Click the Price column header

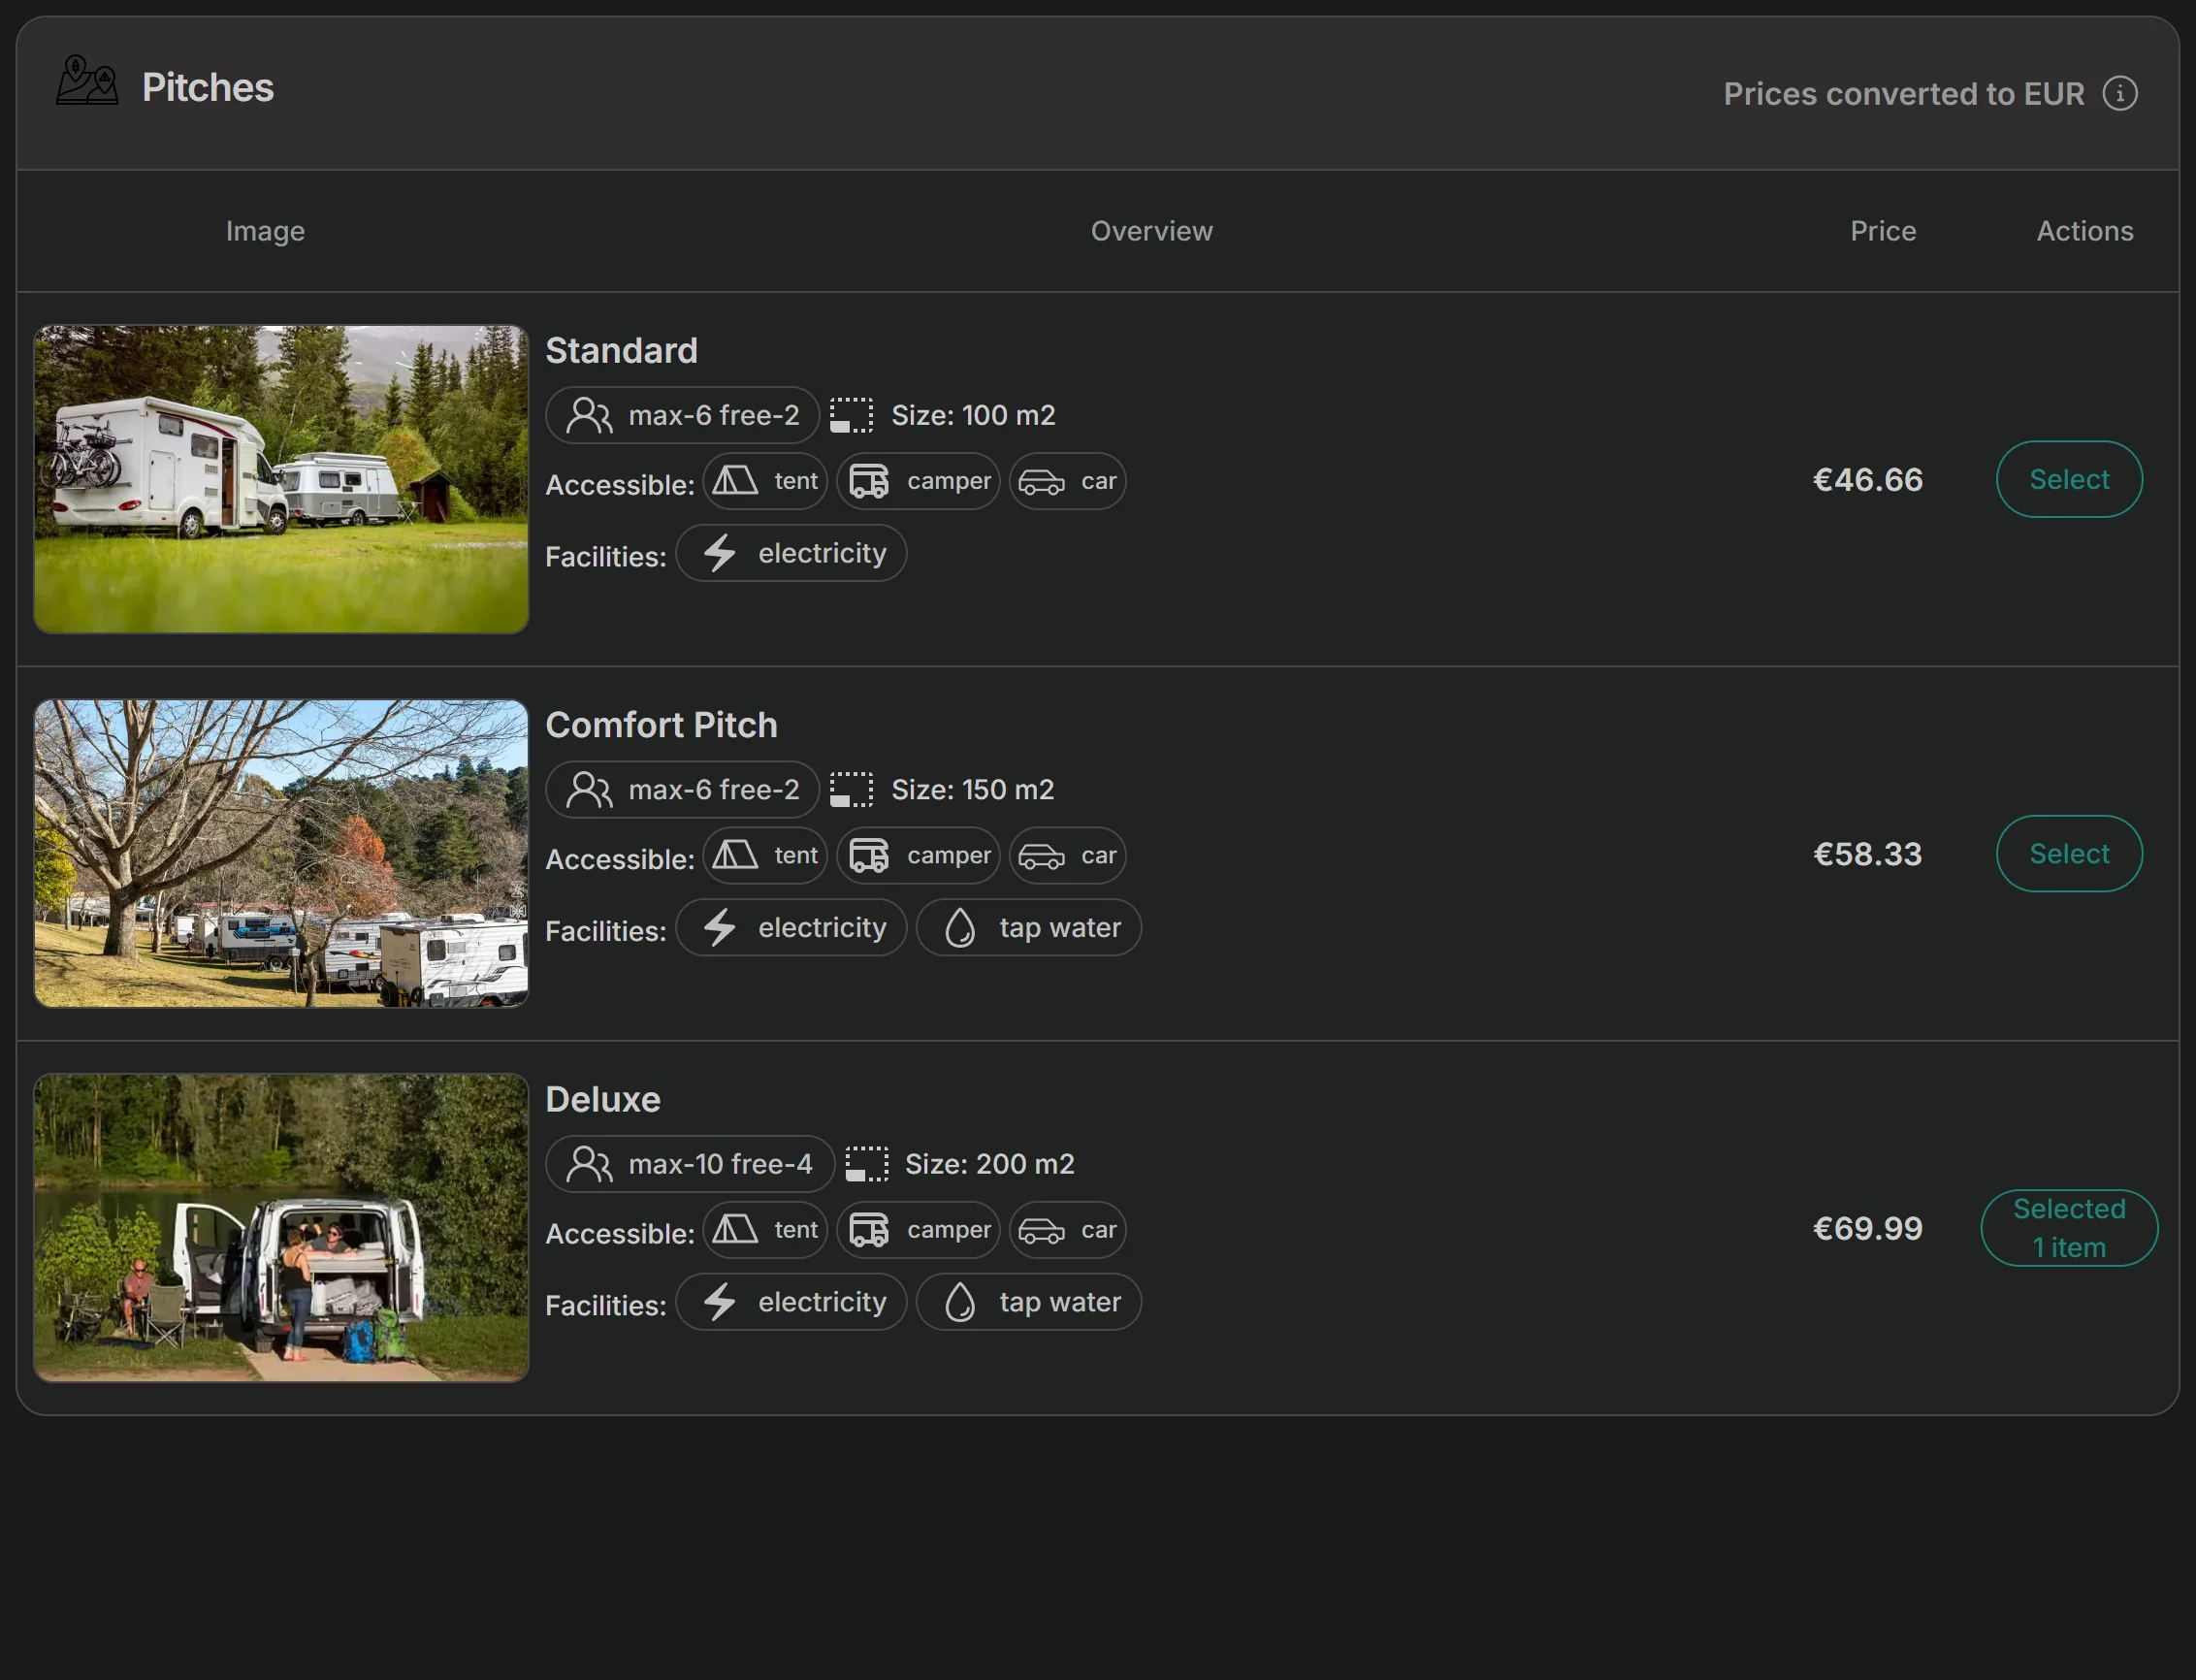(1883, 231)
